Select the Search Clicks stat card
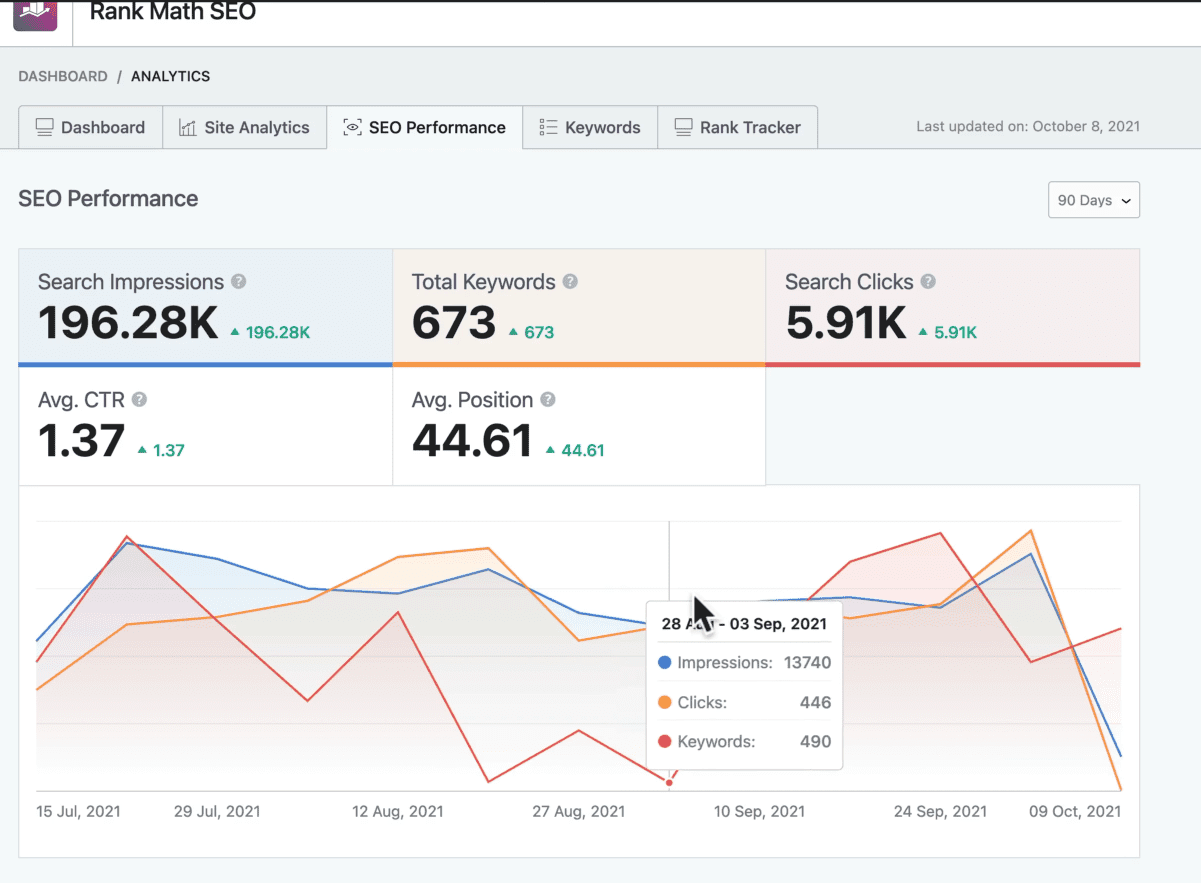Screen dimensions: 1201x883 point(953,308)
